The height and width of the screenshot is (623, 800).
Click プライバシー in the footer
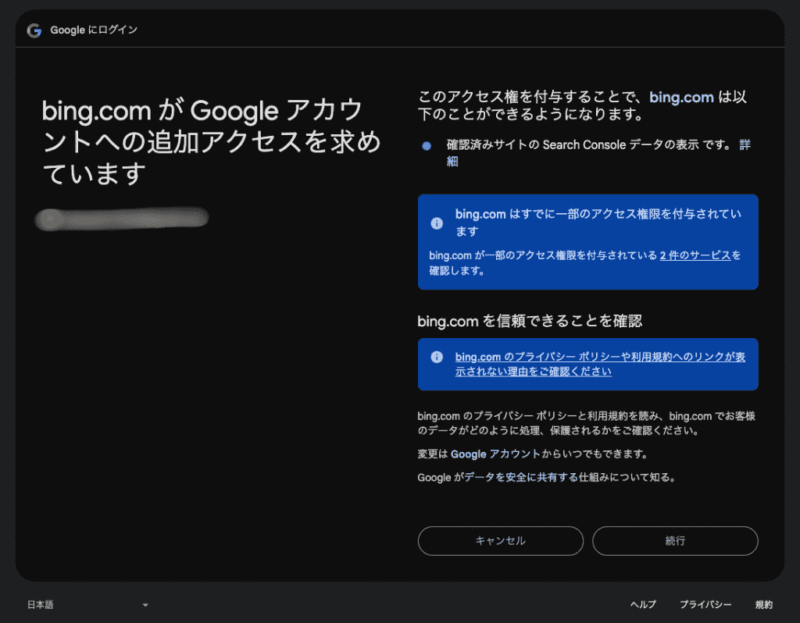point(706,604)
